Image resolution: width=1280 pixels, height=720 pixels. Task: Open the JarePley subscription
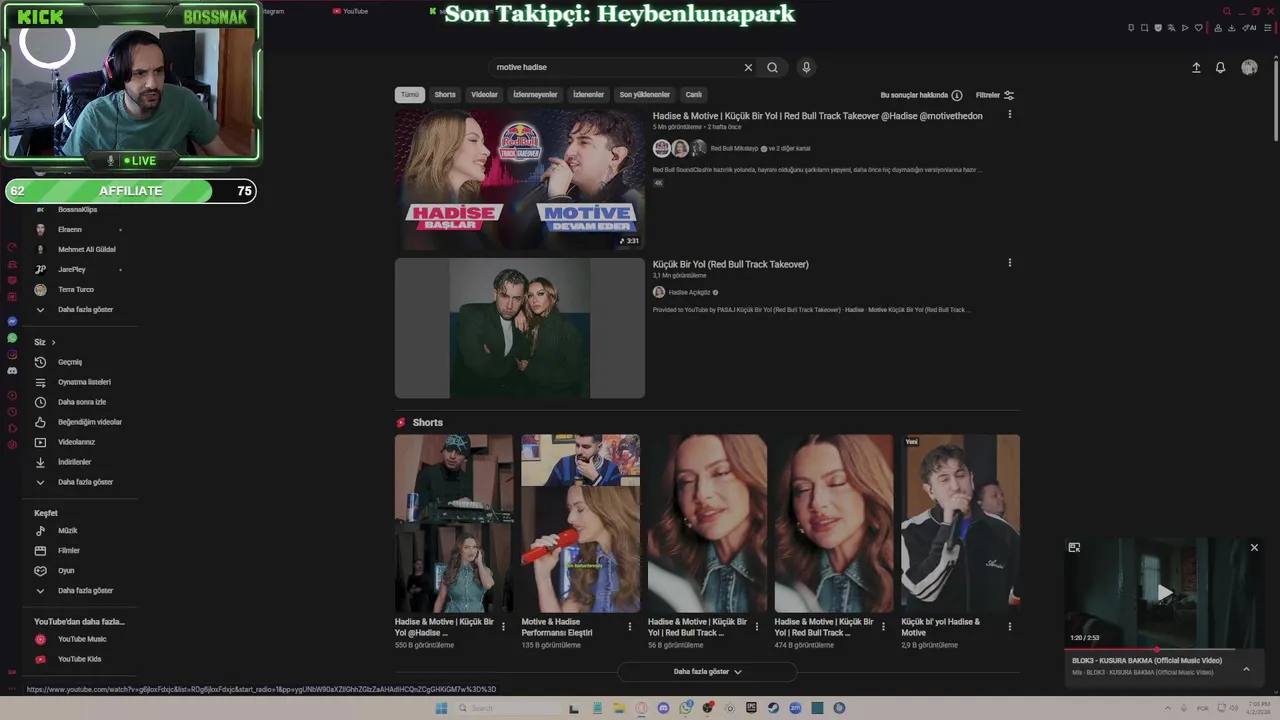72,270
